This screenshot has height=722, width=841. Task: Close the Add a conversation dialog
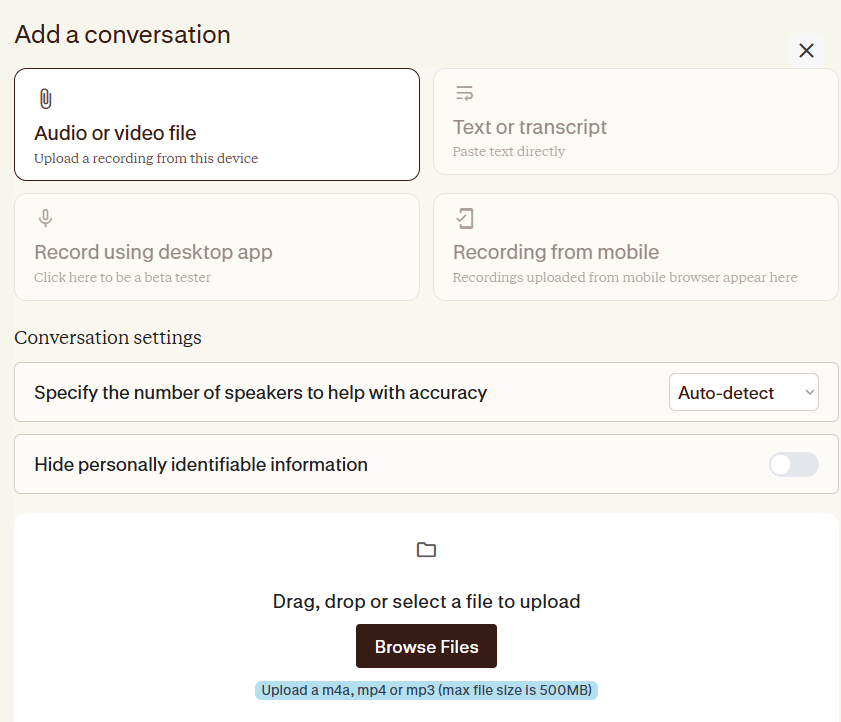tap(806, 50)
